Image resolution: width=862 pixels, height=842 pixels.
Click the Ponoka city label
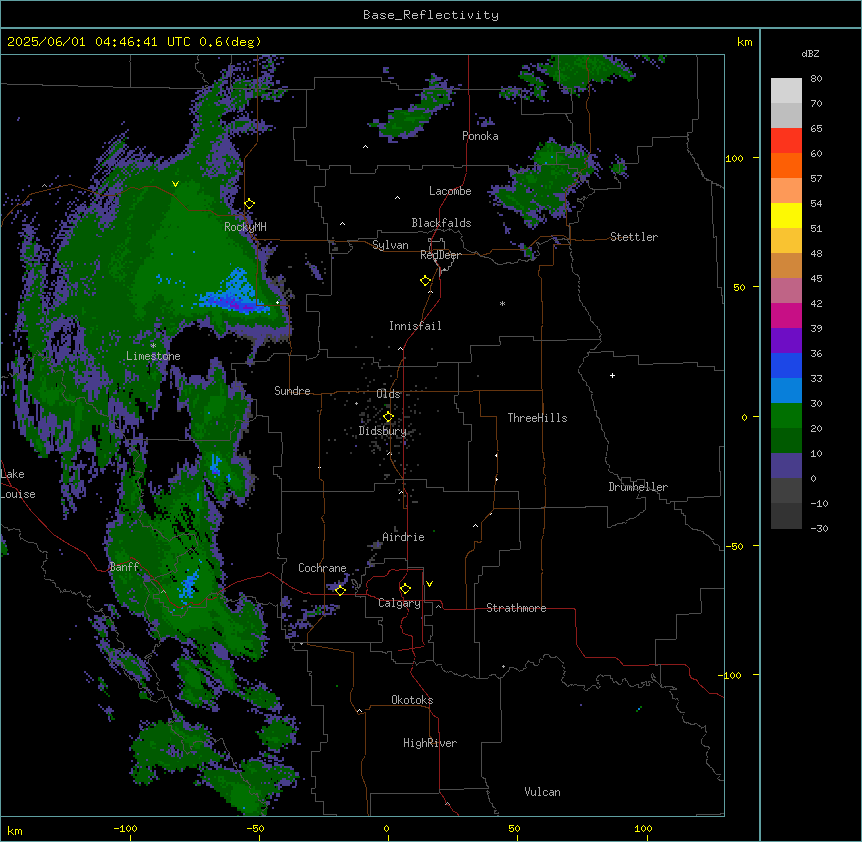[x=480, y=136]
